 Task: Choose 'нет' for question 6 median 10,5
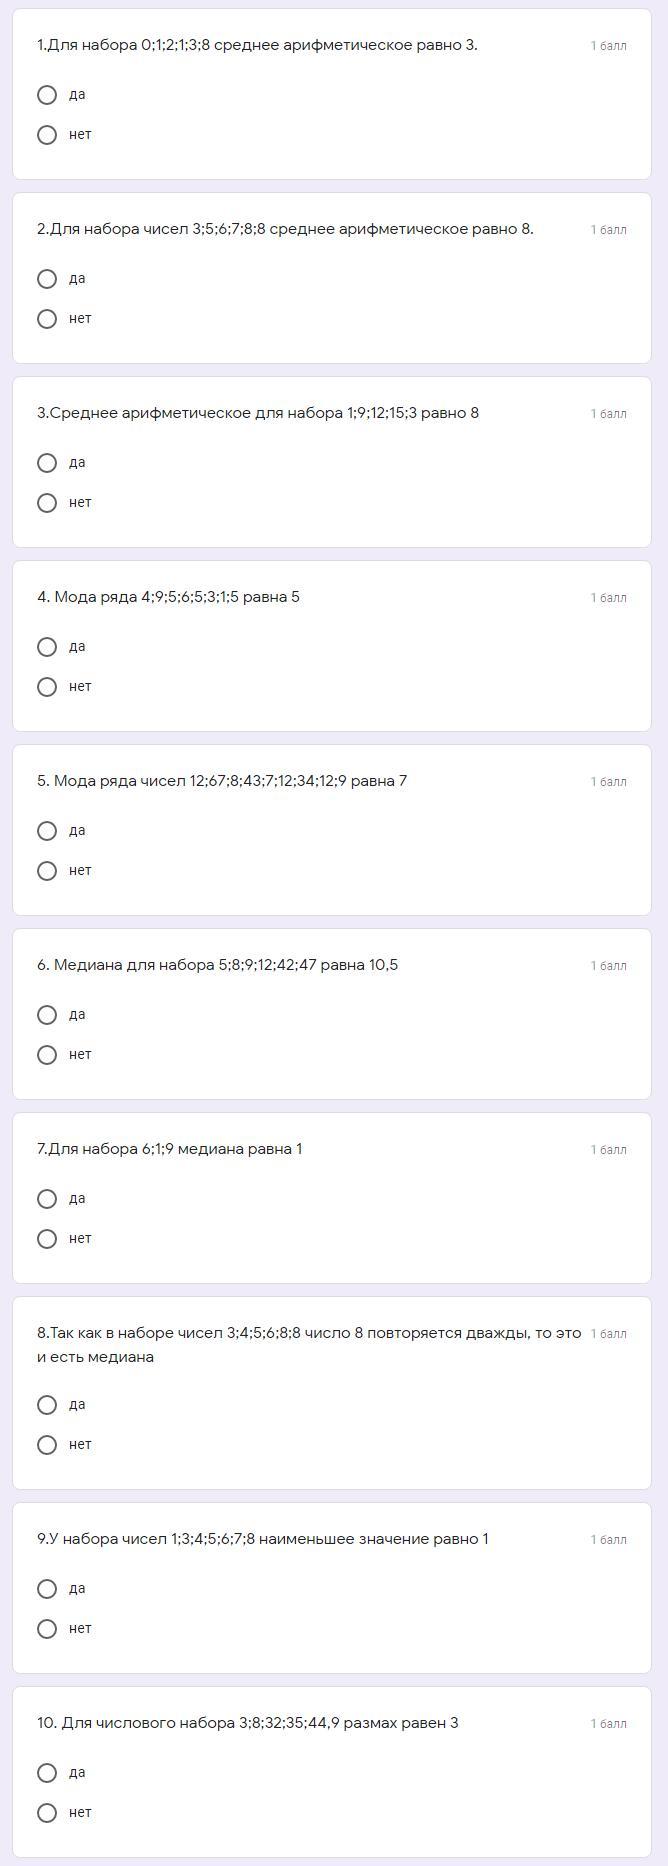point(47,1055)
